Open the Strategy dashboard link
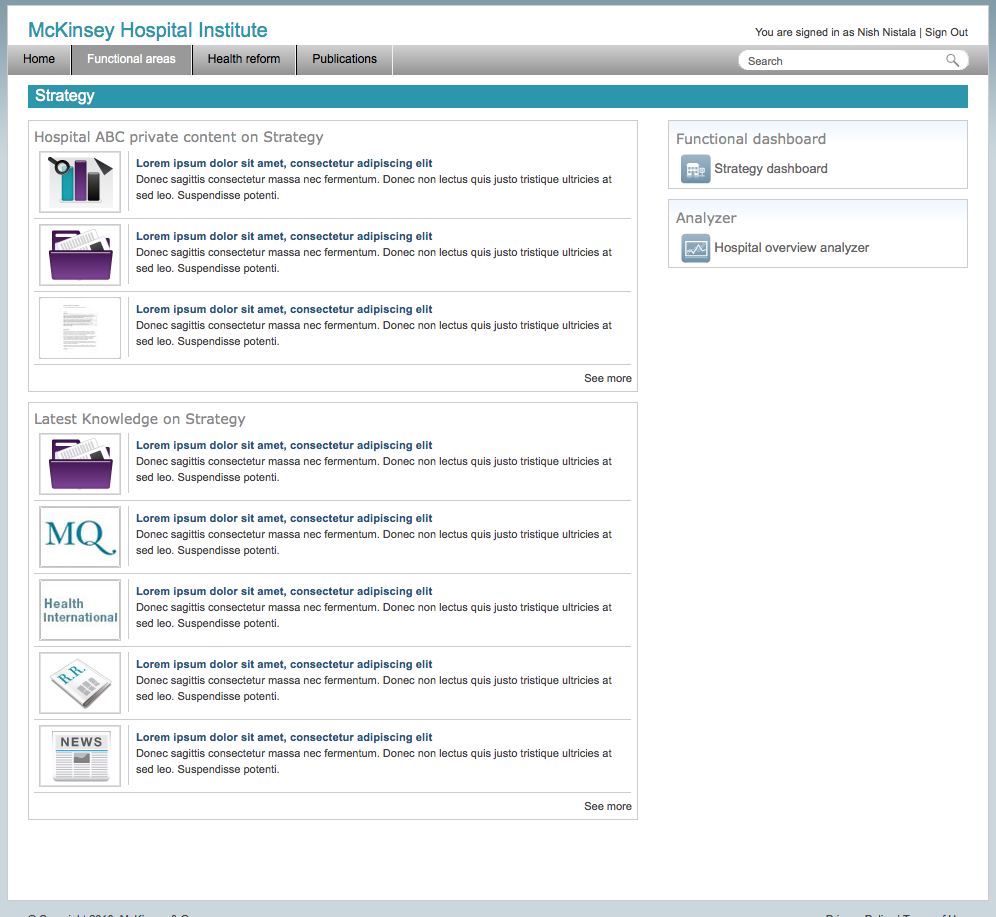This screenshot has height=917, width=996. pos(771,169)
